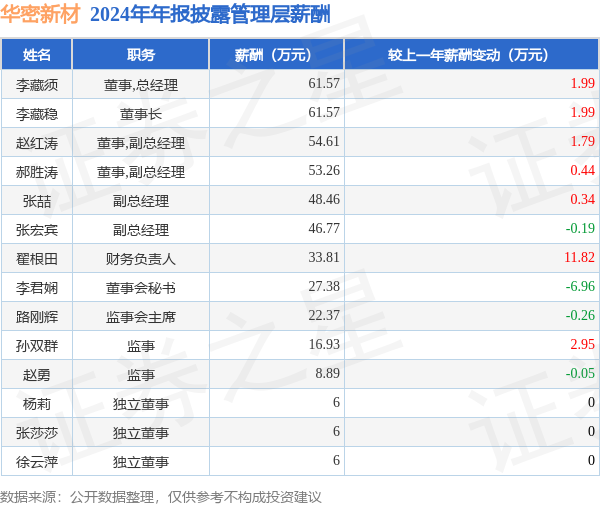Click 李藏稳's change value 1.99
The width and height of the screenshot is (600, 506).
[582, 112]
